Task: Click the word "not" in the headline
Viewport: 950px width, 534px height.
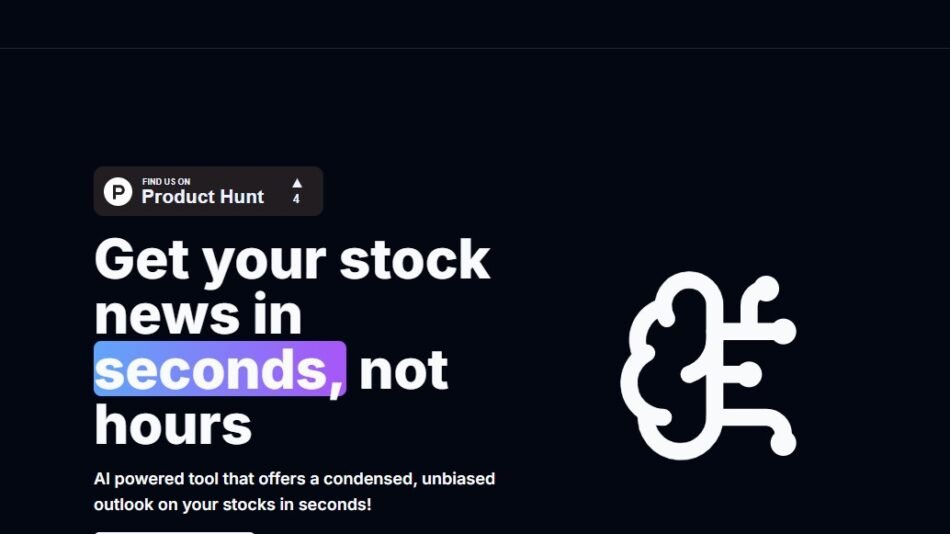Action: [x=403, y=370]
